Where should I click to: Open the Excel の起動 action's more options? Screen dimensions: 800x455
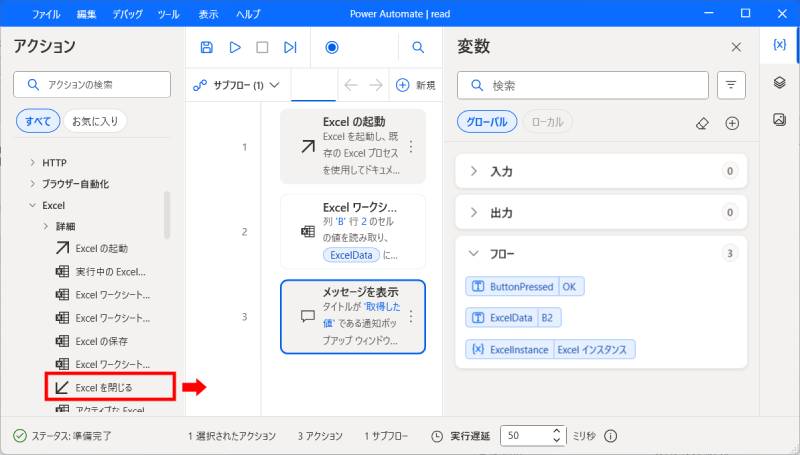tap(411, 147)
